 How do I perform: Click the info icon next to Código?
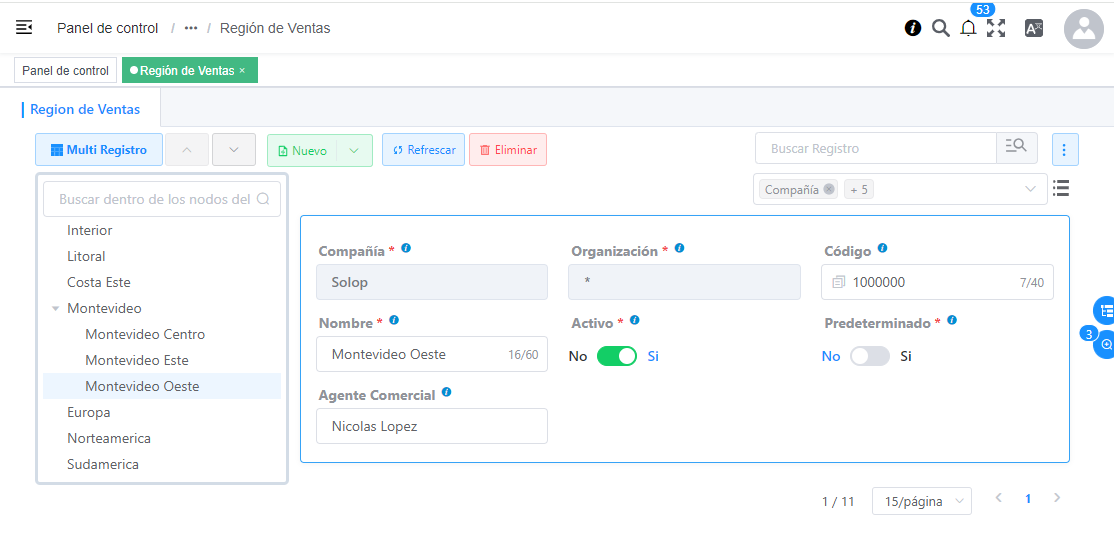(x=882, y=249)
